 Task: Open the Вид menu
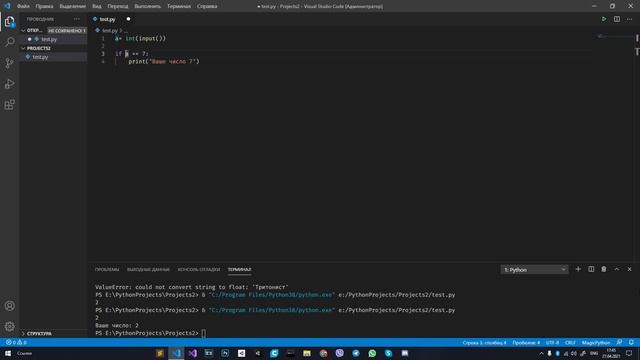click(97, 6)
